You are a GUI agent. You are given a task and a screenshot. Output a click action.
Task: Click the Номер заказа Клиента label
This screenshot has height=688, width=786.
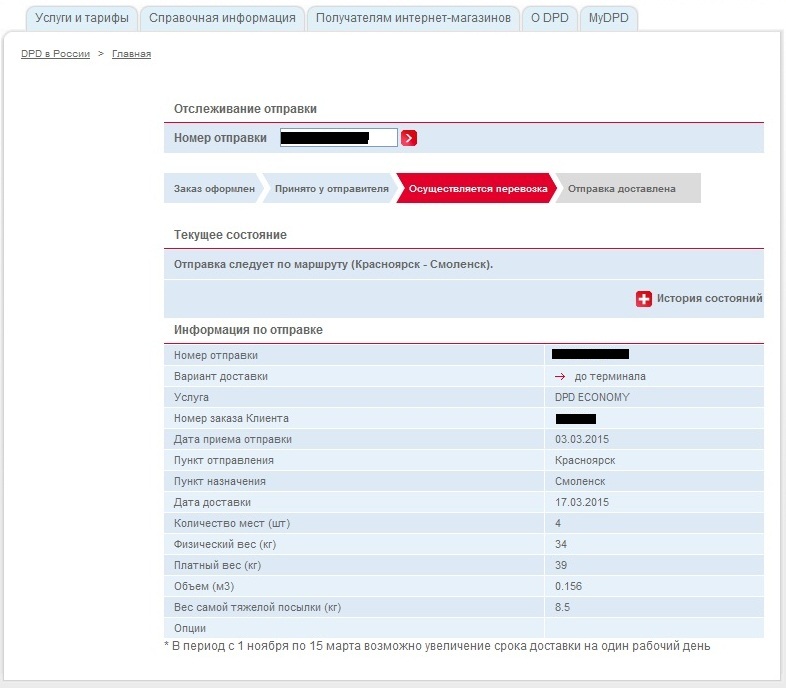tap(231, 418)
